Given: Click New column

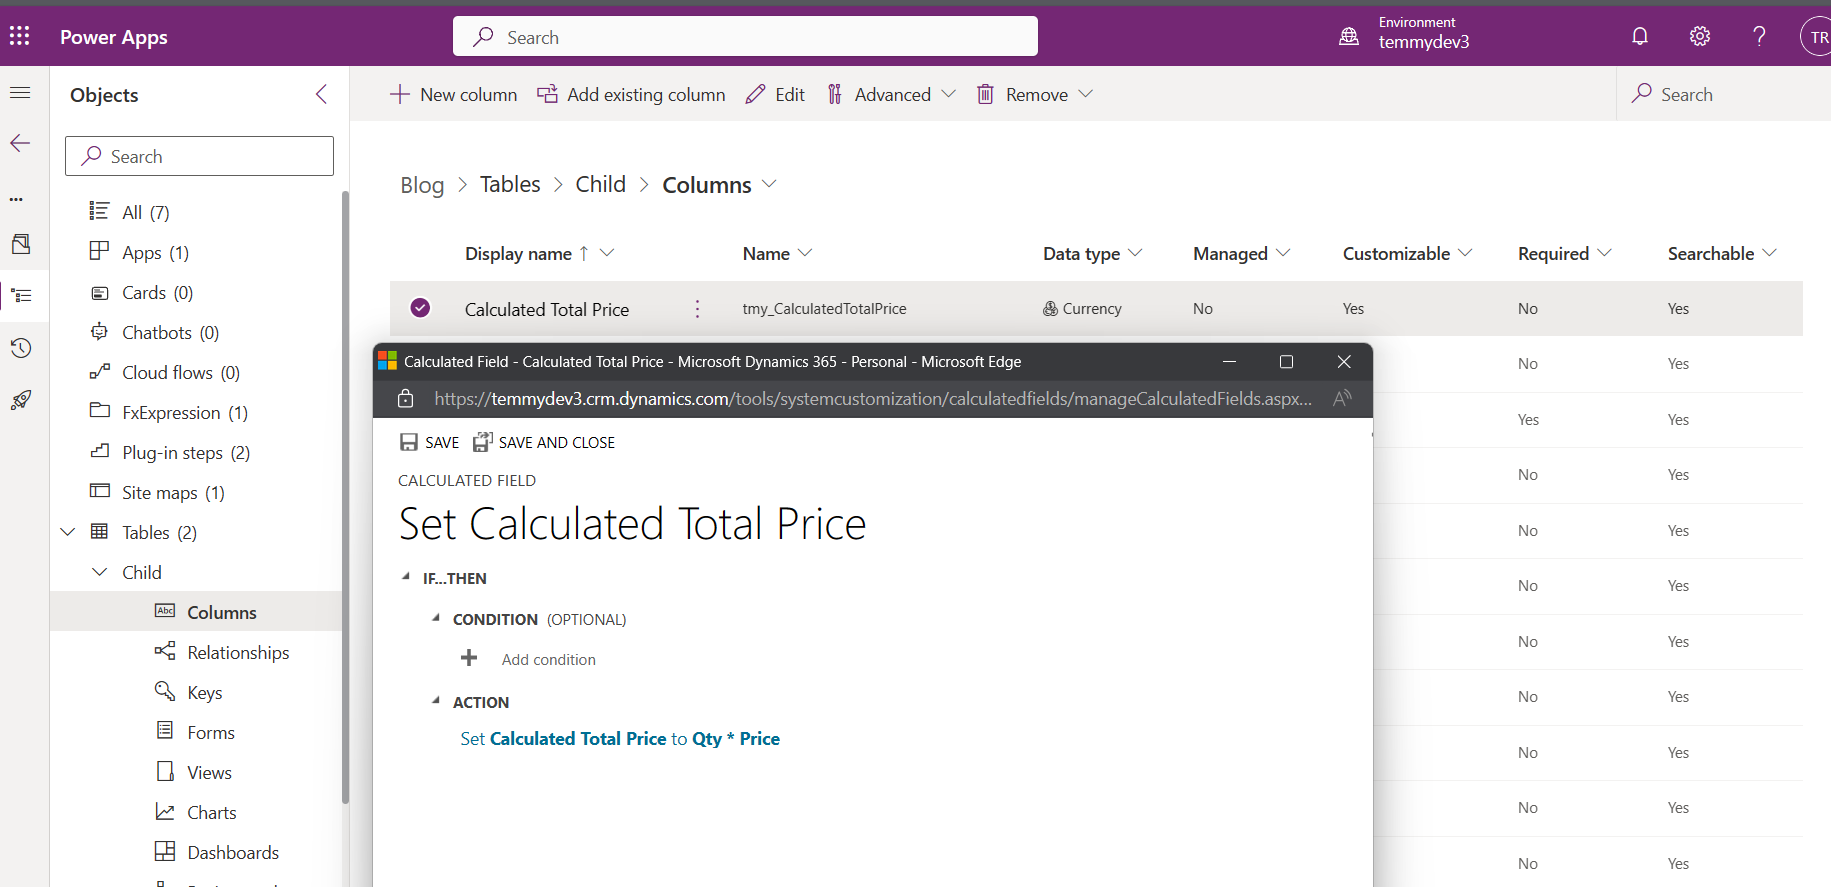Looking at the screenshot, I should [453, 94].
